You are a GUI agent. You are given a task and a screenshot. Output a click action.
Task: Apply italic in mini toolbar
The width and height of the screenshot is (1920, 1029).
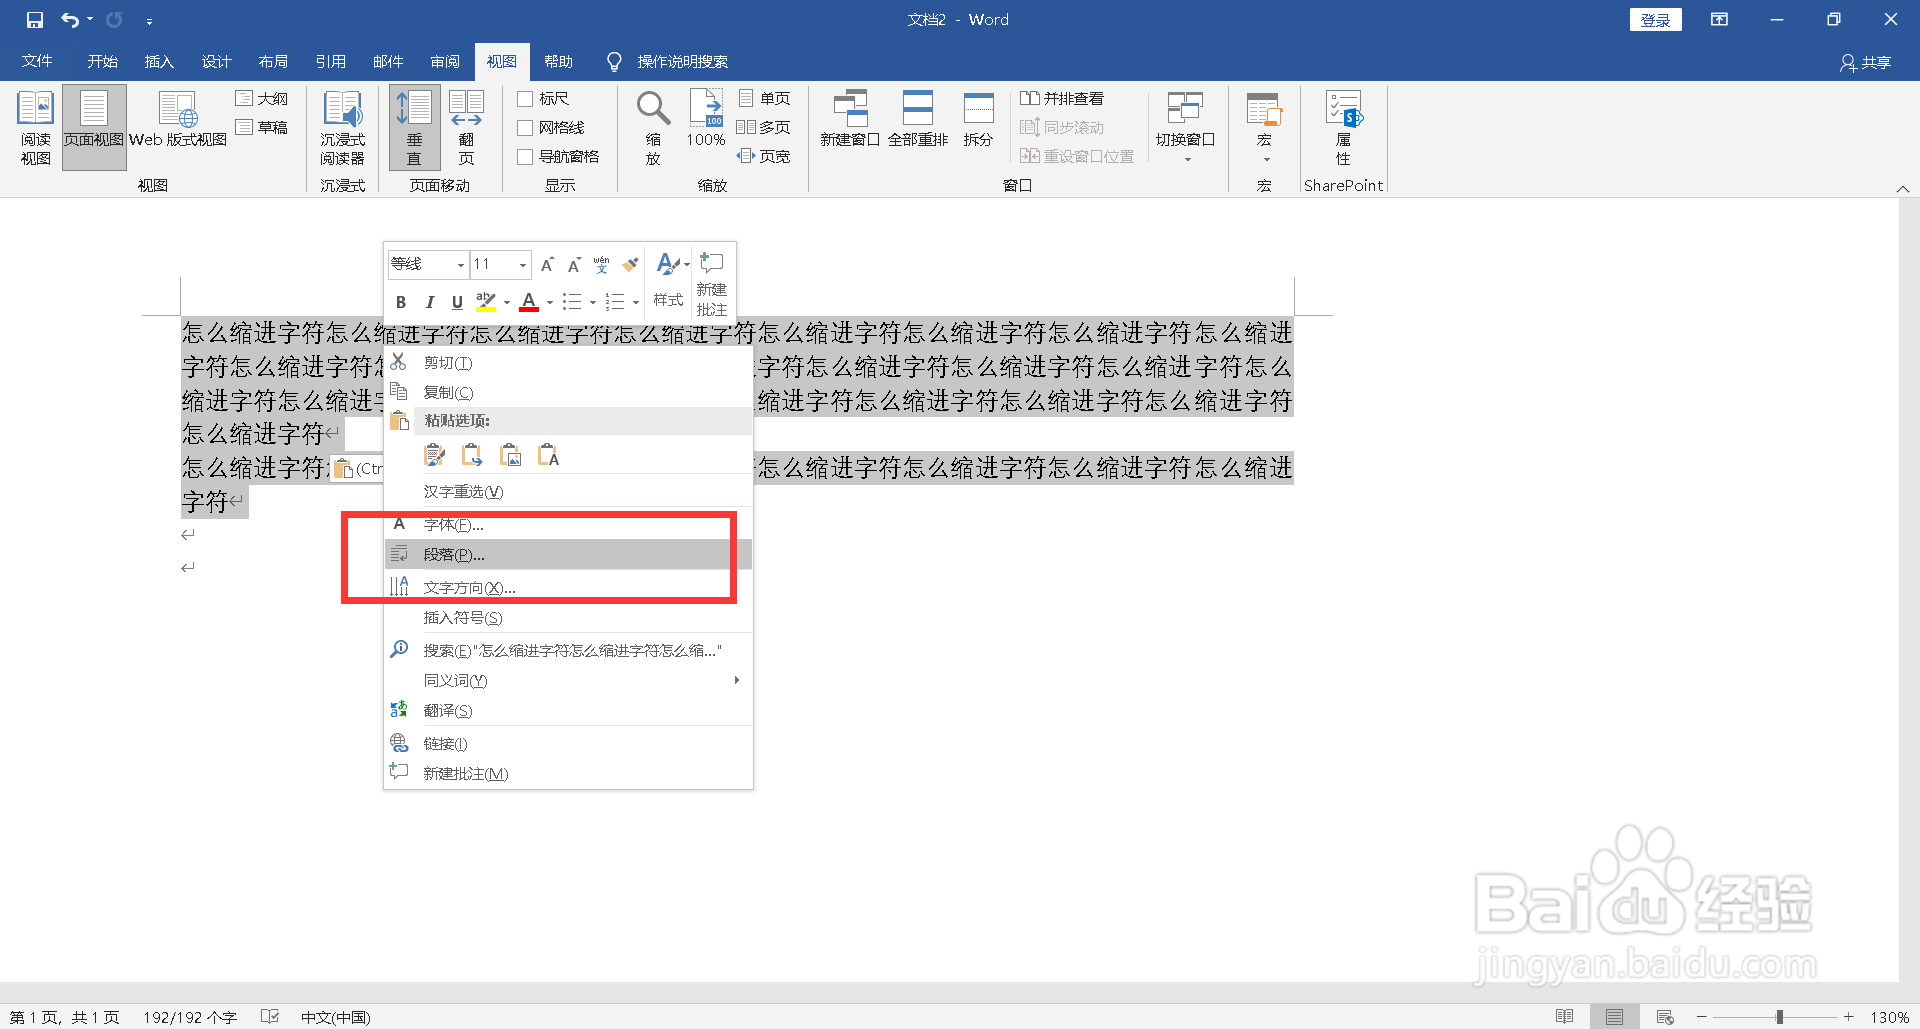coord(429,302)
